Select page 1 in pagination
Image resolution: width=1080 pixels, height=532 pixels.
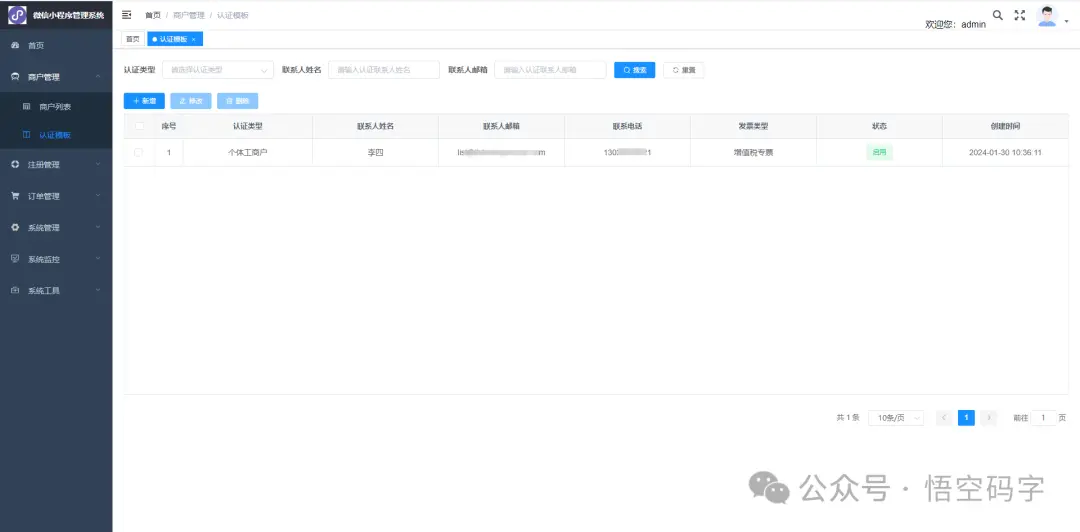(966, 418)
